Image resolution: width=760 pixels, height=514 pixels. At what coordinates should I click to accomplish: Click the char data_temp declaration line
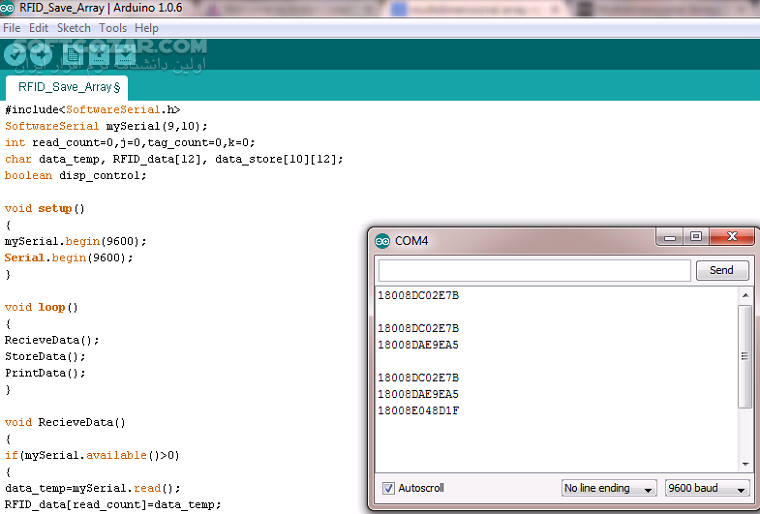tap(174, 159)
